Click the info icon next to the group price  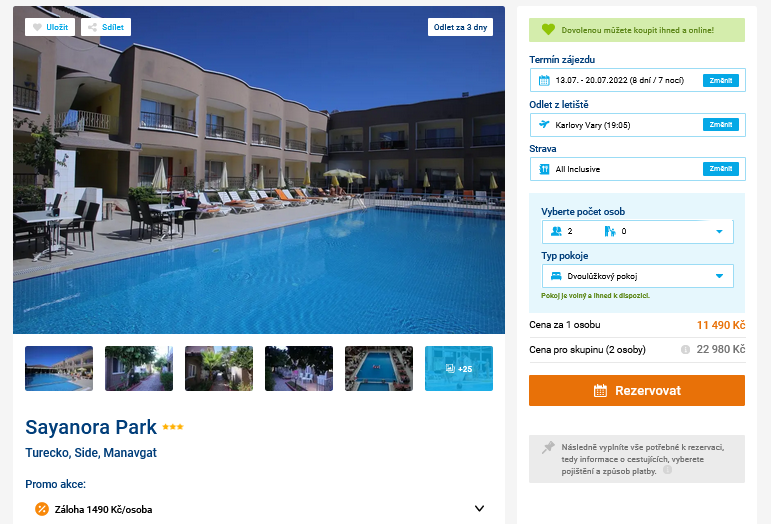click(x=685, y=349)
